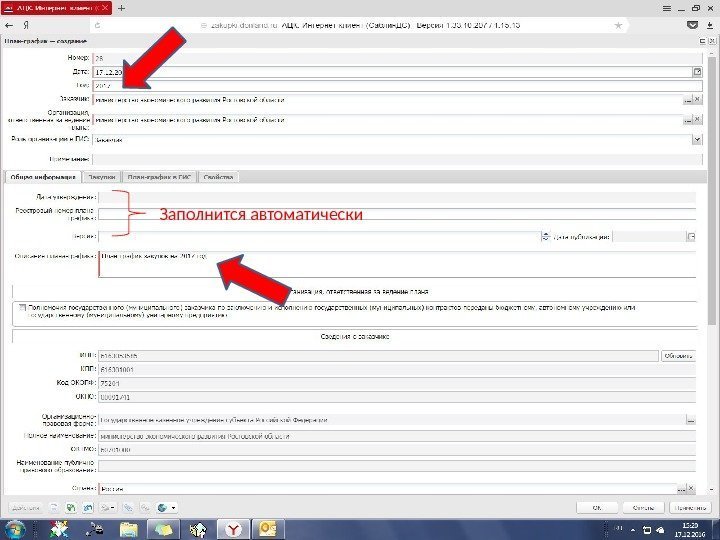
Task: Open Yandex Browser from the taskbar
Action: point(233,530)
